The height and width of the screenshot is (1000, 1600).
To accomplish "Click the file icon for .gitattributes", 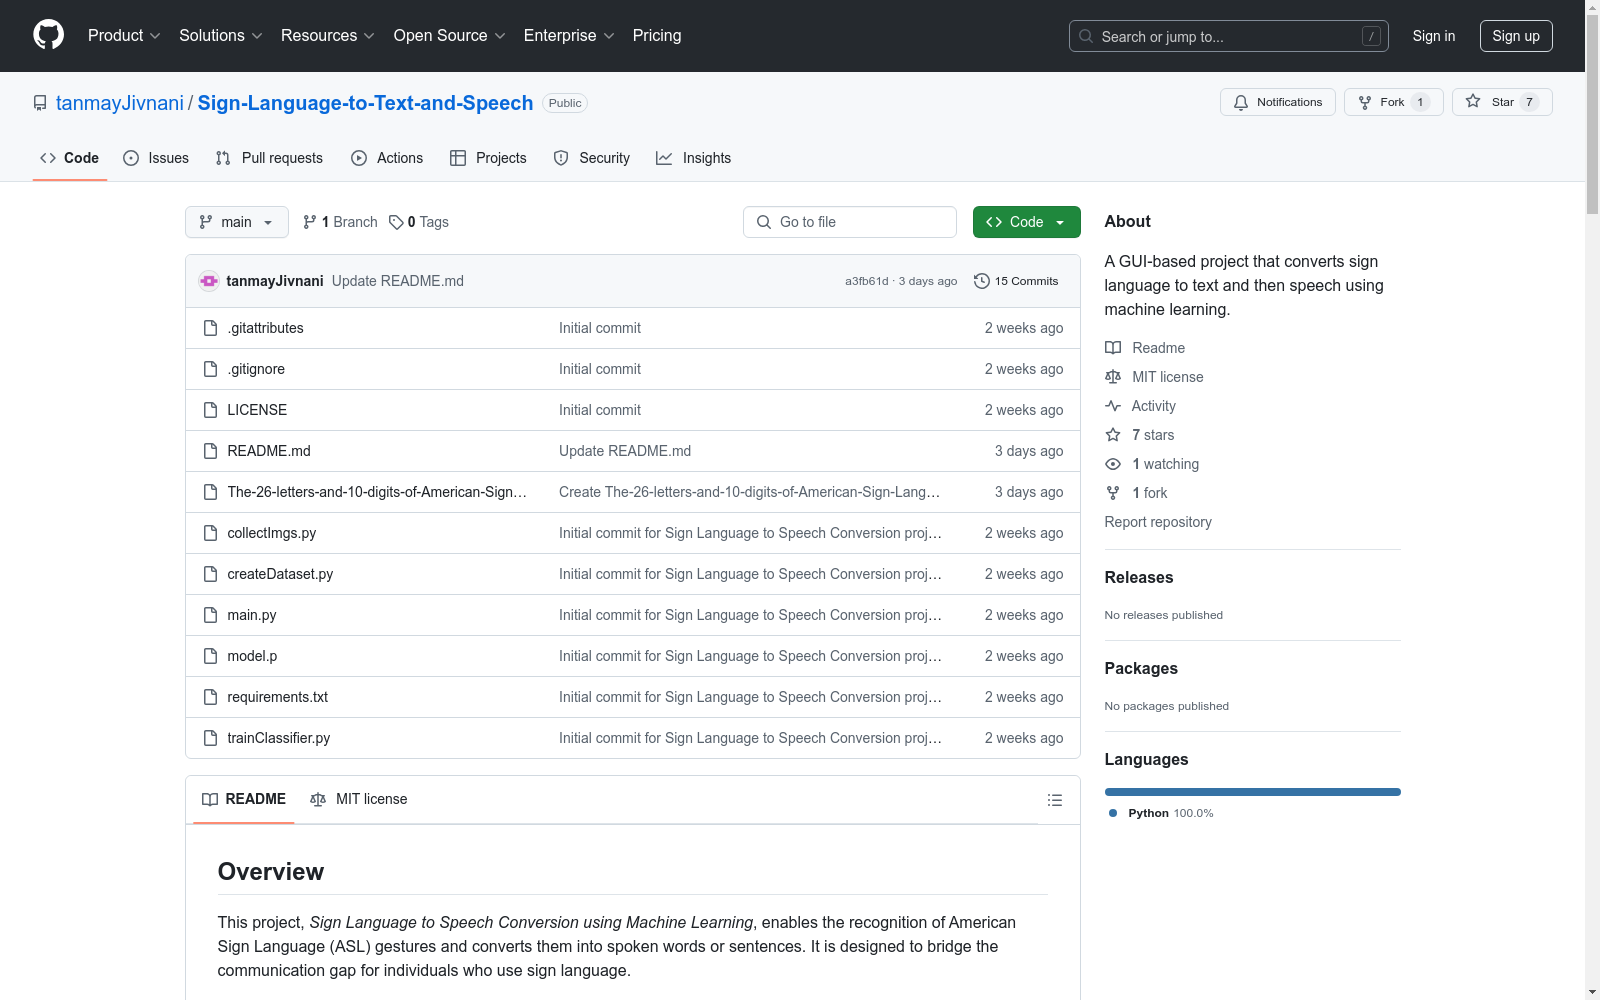I will coord(210,328).
